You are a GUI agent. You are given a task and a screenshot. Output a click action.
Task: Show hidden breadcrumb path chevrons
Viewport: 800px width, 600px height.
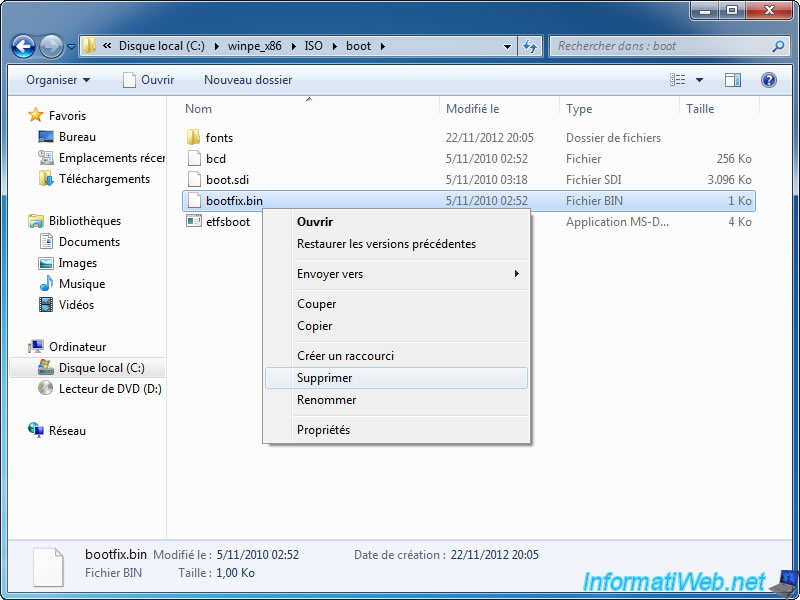click(107, 46)
